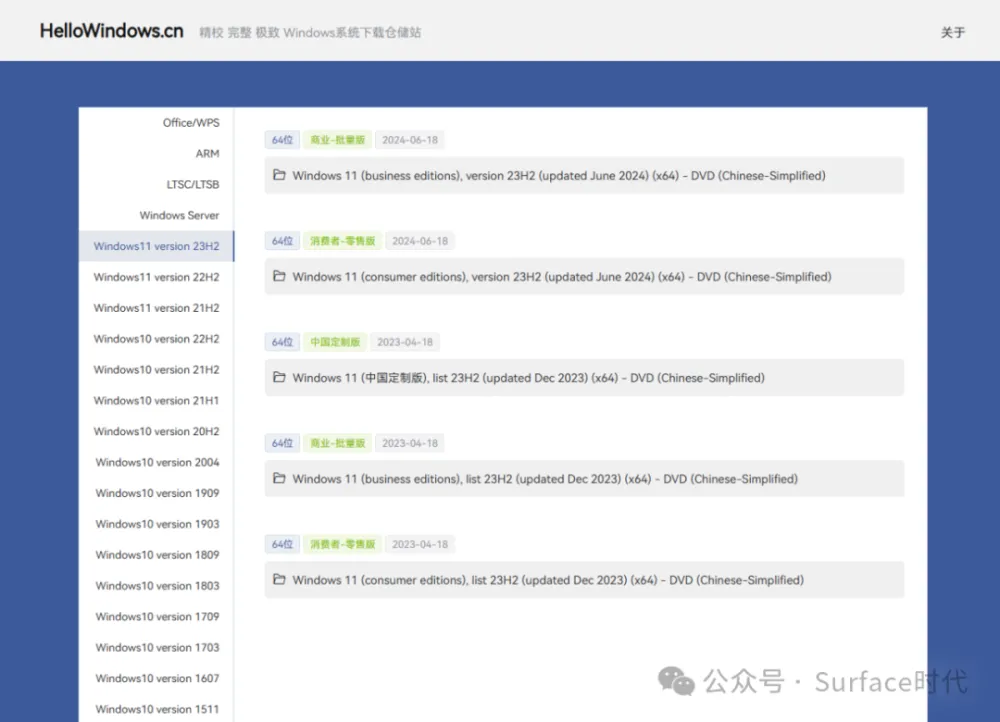Click the 商业-批量版 tag dated 2024-06-18

click(337, 140)
